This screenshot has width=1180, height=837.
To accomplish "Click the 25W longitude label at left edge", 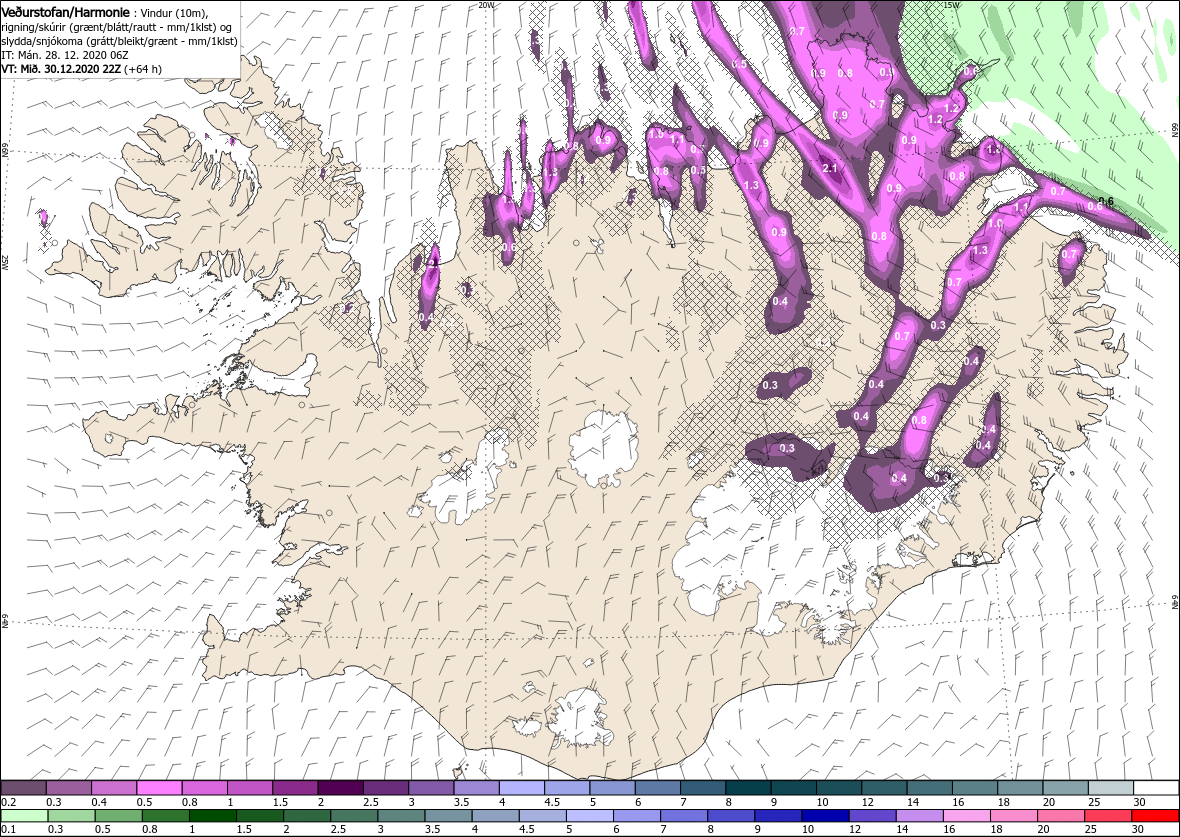I will tap(5, 263).
